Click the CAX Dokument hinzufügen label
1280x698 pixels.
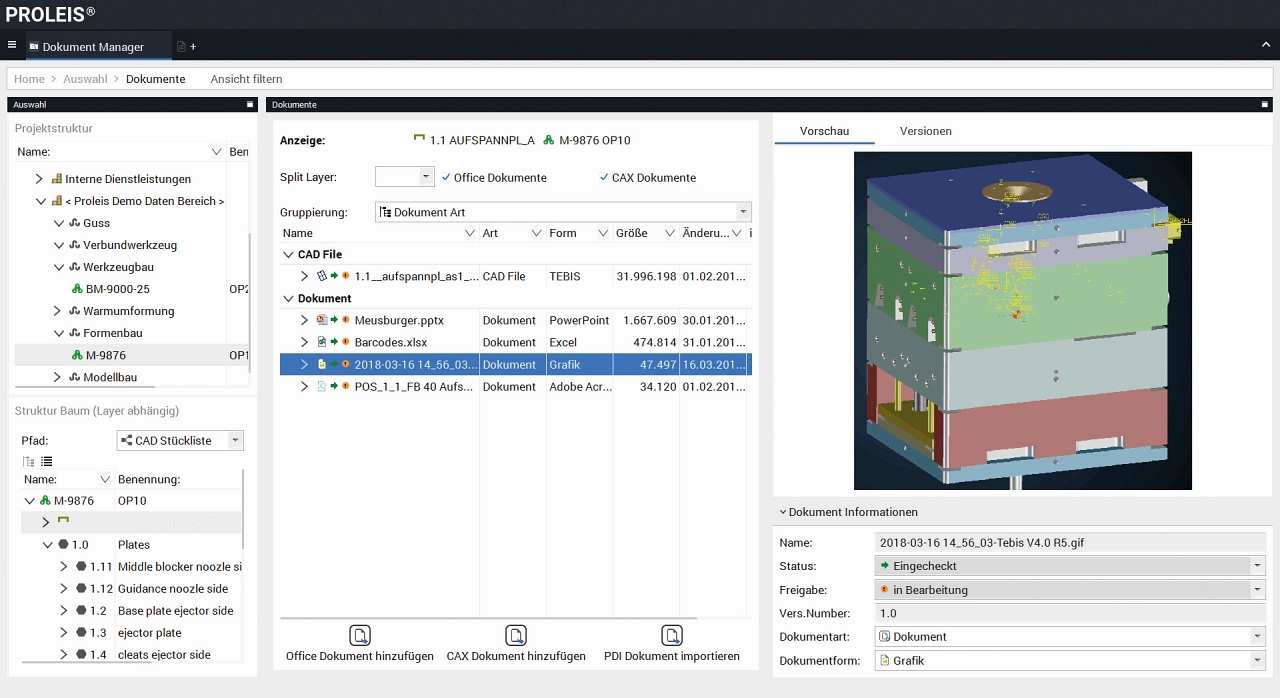pos(516,656)
